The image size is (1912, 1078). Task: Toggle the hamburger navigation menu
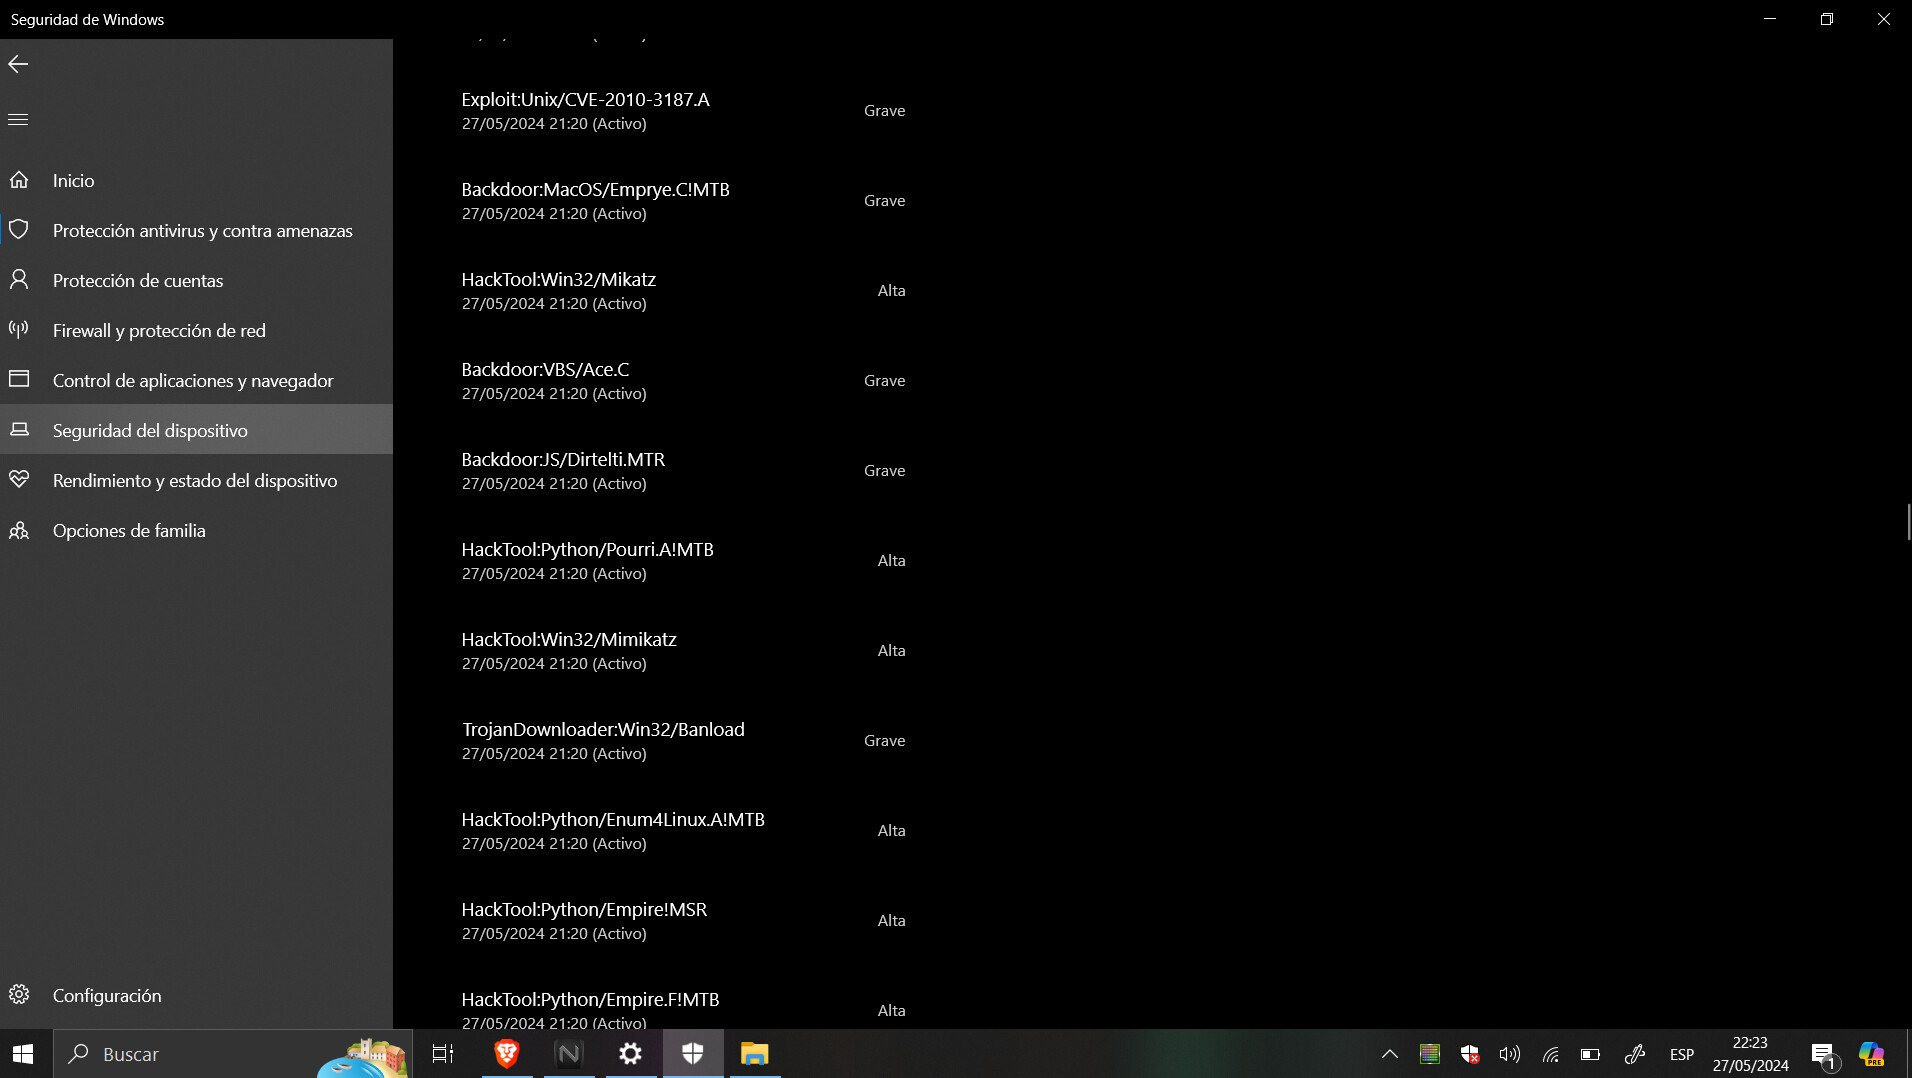coord(18,120)
